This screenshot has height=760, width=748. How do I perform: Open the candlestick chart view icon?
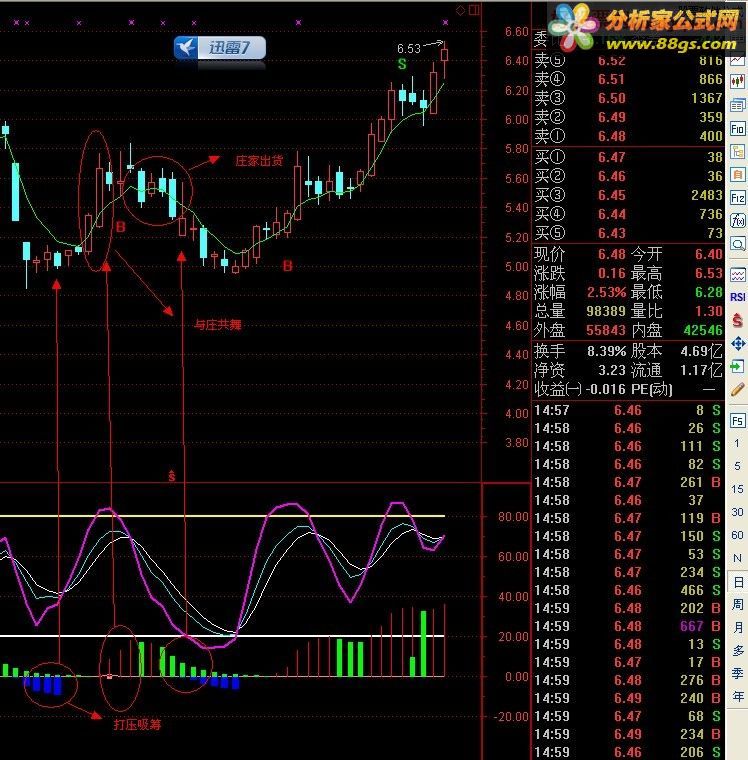tap(737, 81)
